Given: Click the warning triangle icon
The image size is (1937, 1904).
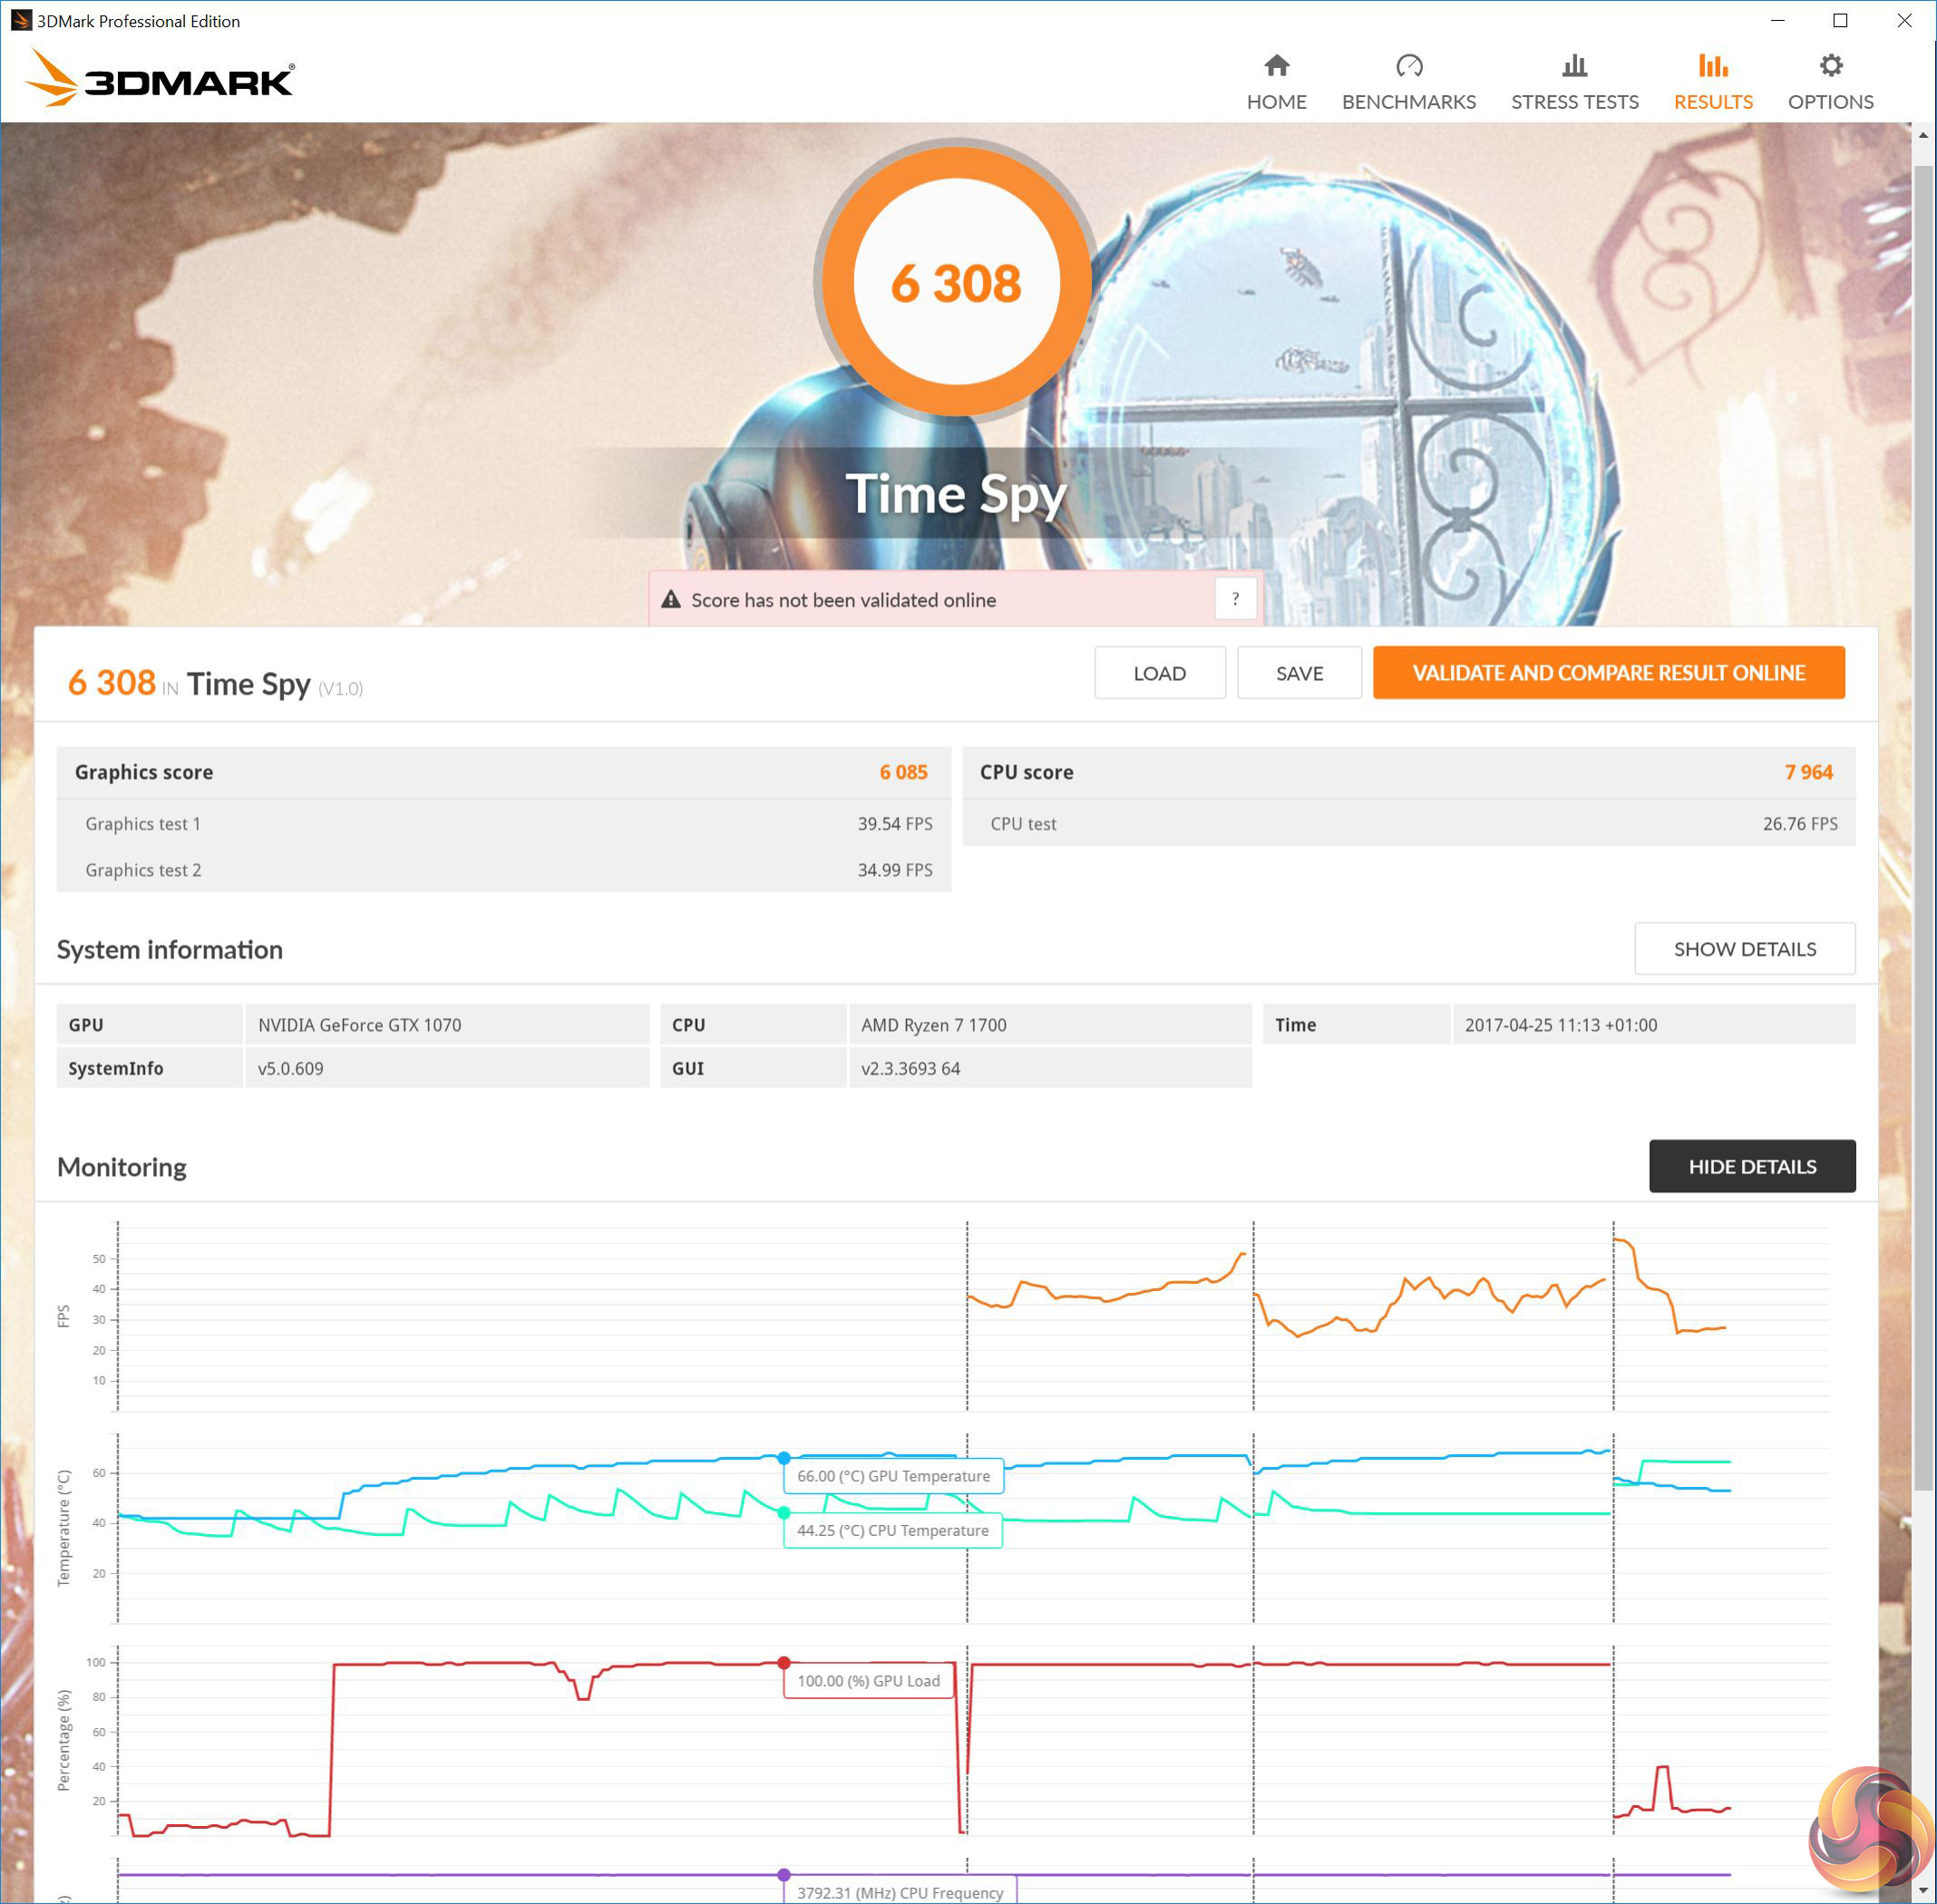Looking at the screenshot, I should coord(671,600).
